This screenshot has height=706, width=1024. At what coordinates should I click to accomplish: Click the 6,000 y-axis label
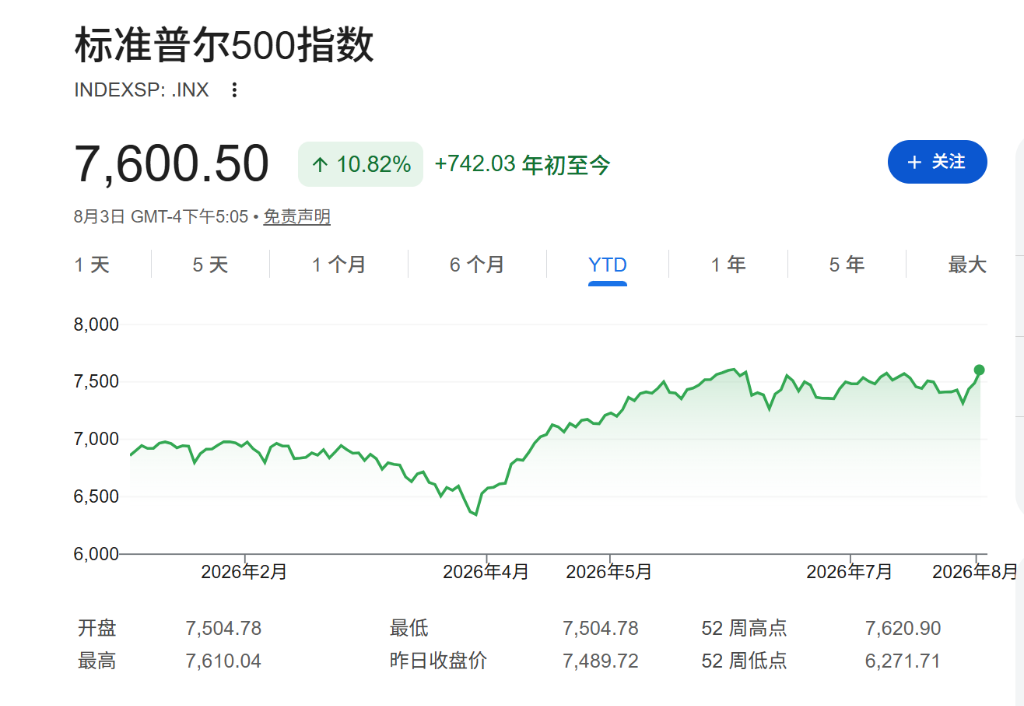coord(96,554)
